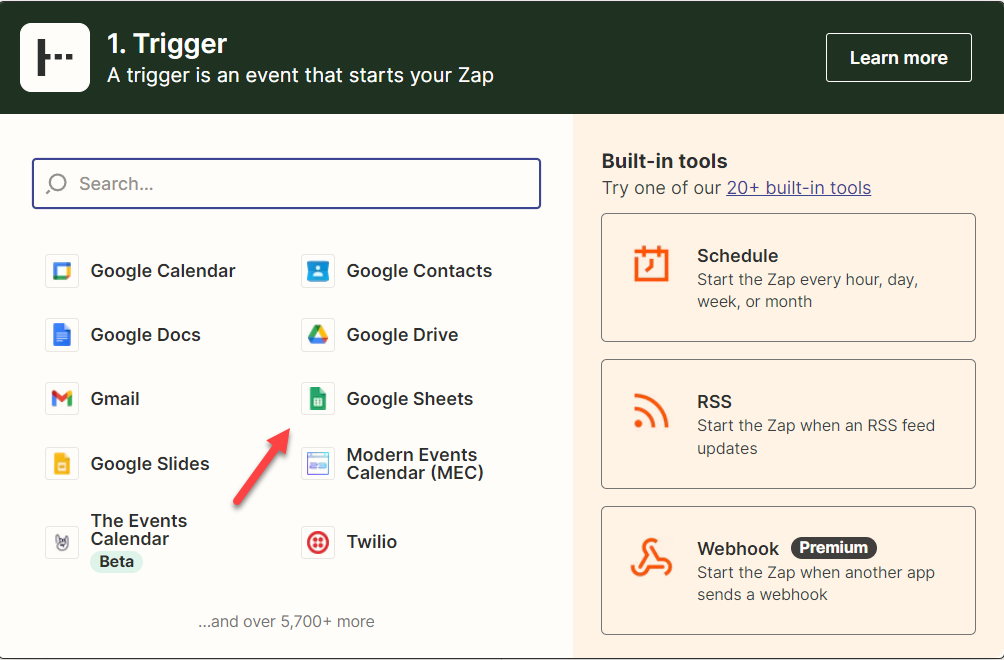Image resolution: width=1004 pixels, height=660 pixels.
Task: Click the Google Drive app icon
Action: point(318,335)
